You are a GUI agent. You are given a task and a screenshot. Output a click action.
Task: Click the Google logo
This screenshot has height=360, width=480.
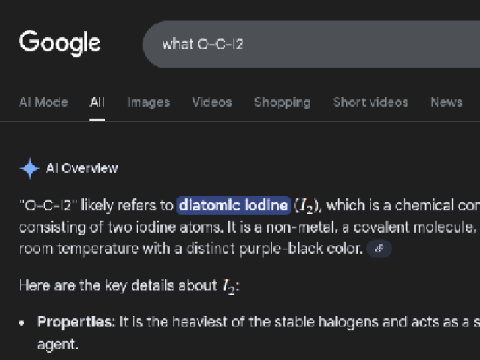tap(60, 43)
